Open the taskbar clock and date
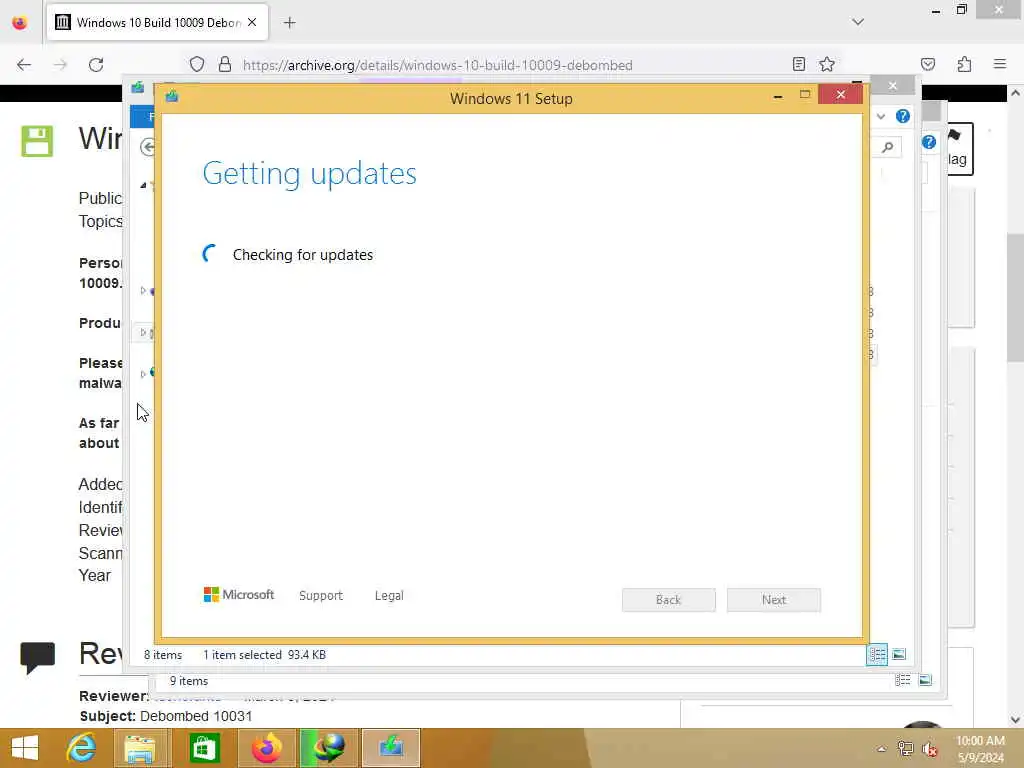The height and width of the screenshot is (768, 1024). pos(980,749)
